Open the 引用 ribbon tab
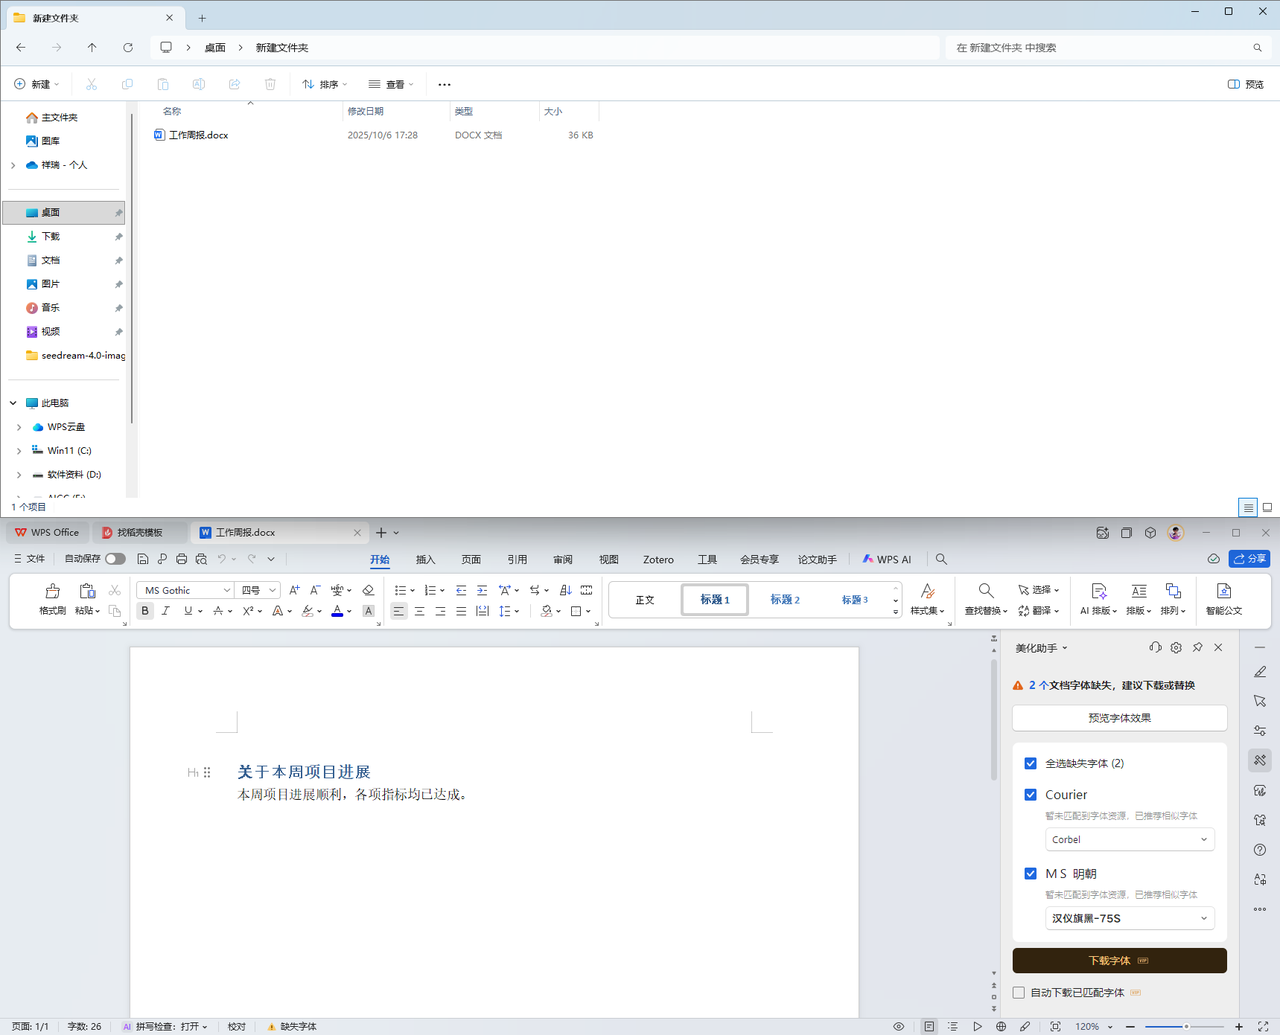This screenshot has height=1035, width=1280. point(517,559)
